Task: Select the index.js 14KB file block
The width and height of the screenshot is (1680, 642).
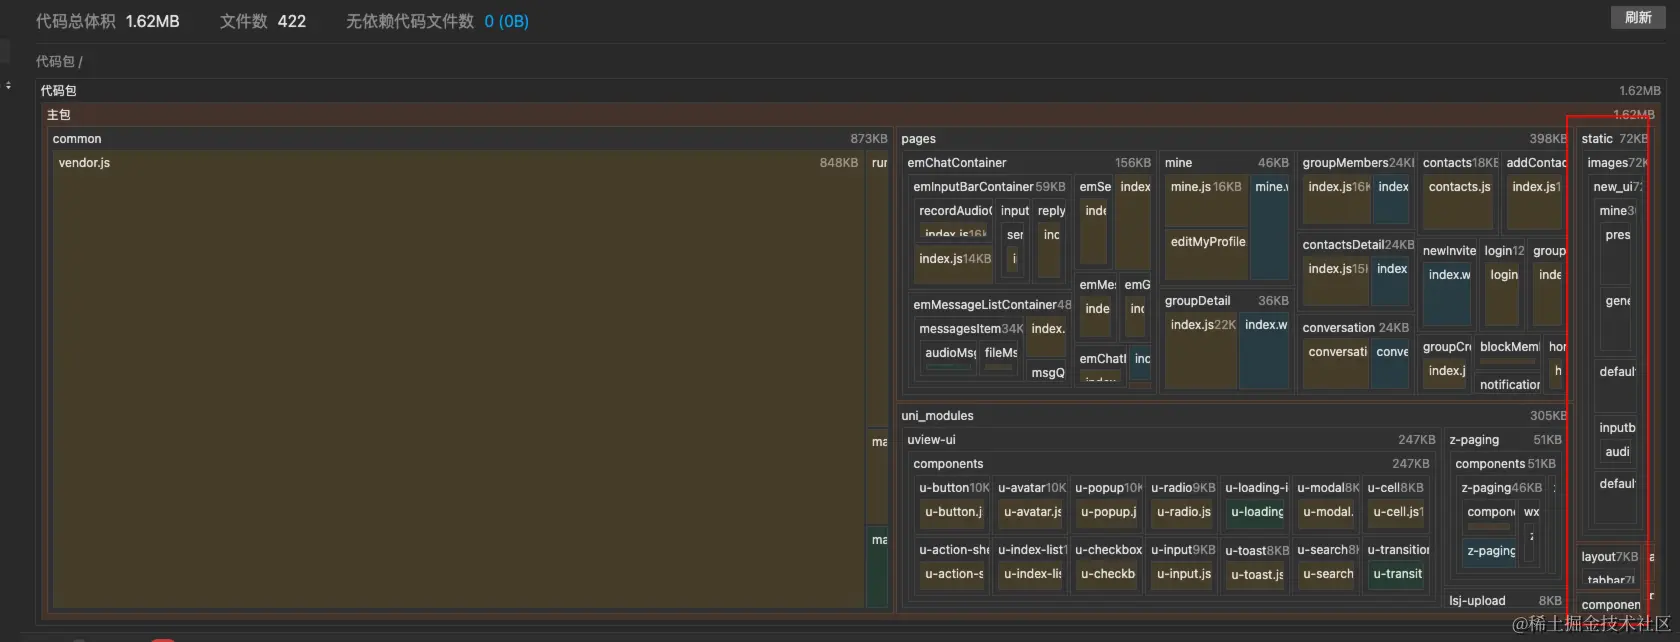Action: coord(954,263)
